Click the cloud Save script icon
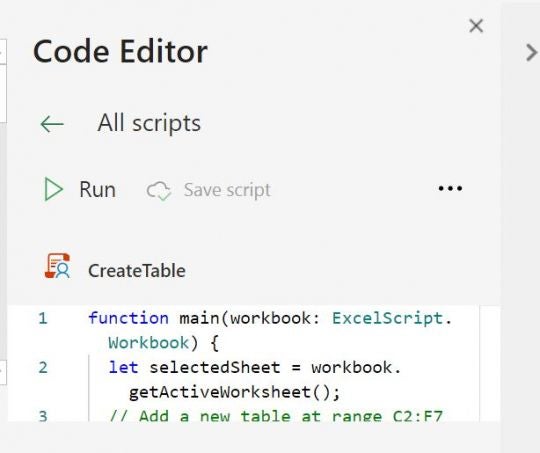Screen dimensions: 540x453 159,191
